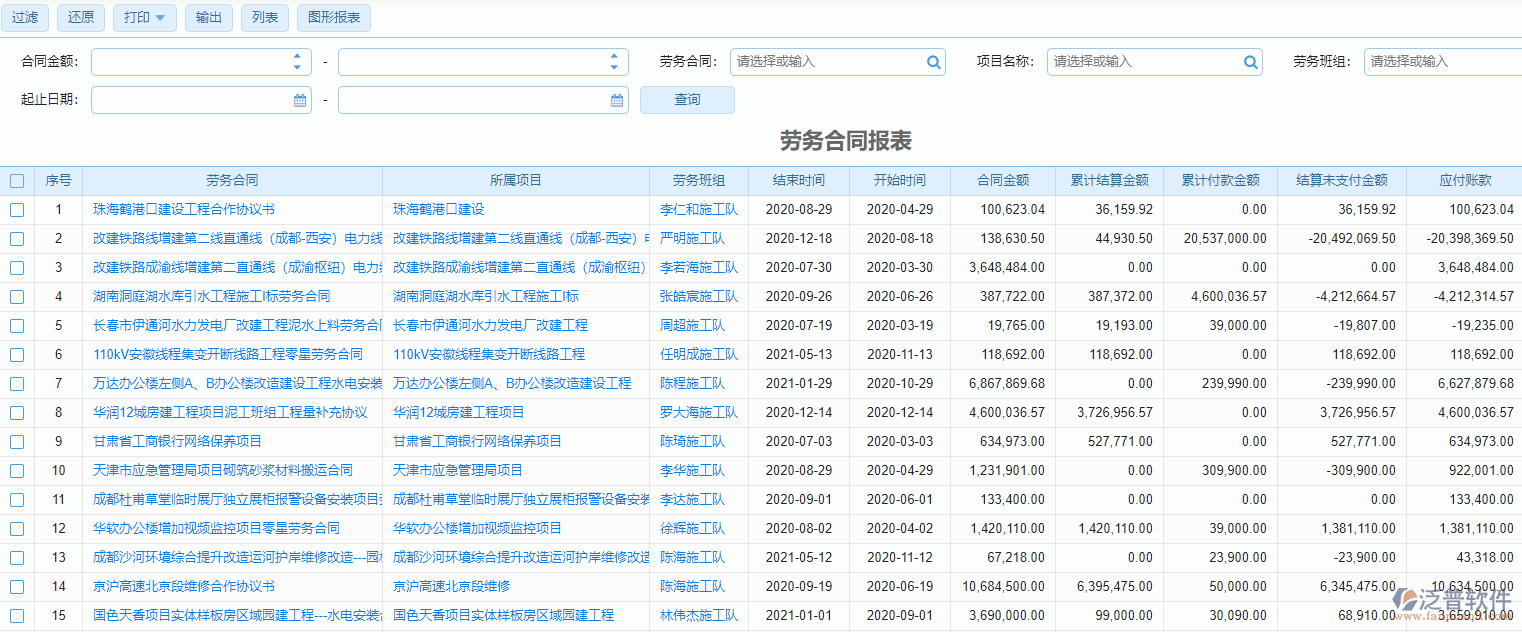Switch to the 列表 view
Screen dimensions: 1522x632
click(x=264, y=17)
